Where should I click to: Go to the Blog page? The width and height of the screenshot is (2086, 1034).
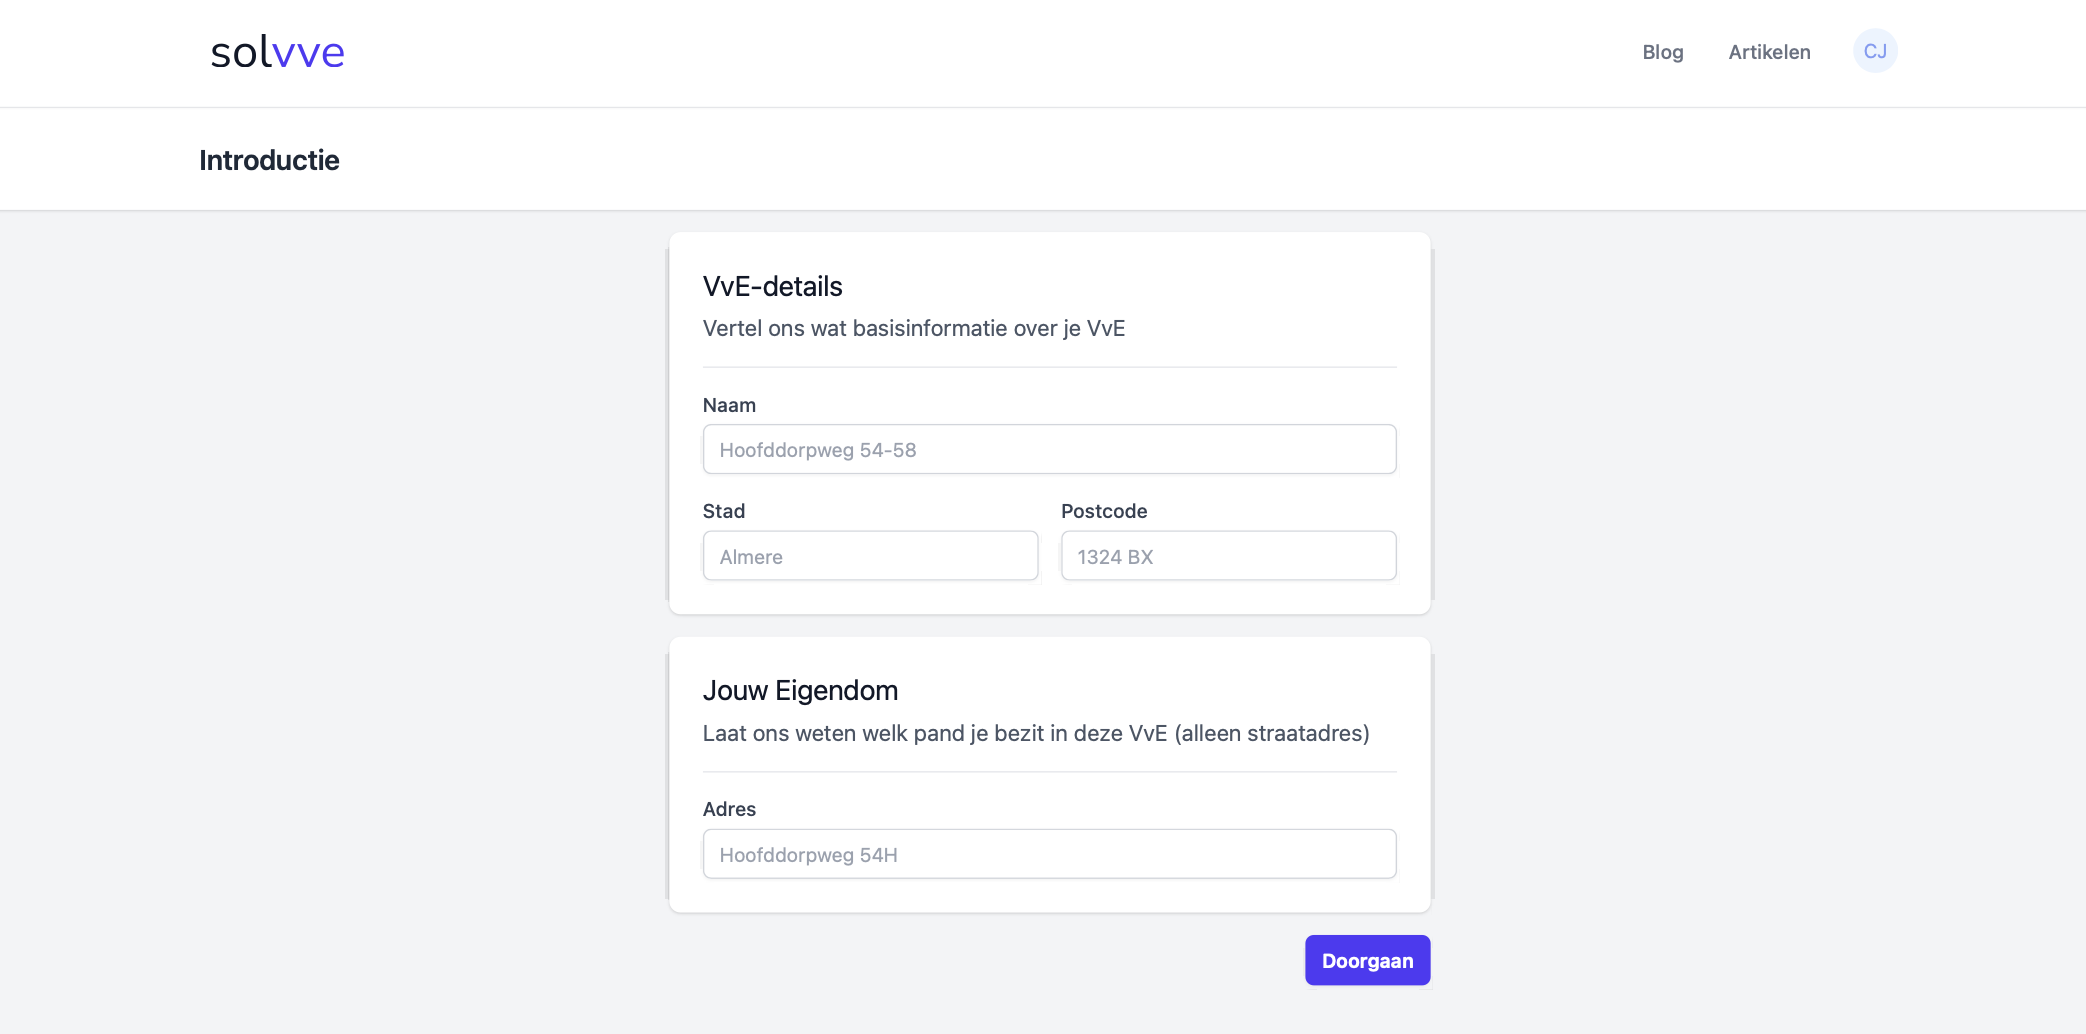pos(1662,52)
